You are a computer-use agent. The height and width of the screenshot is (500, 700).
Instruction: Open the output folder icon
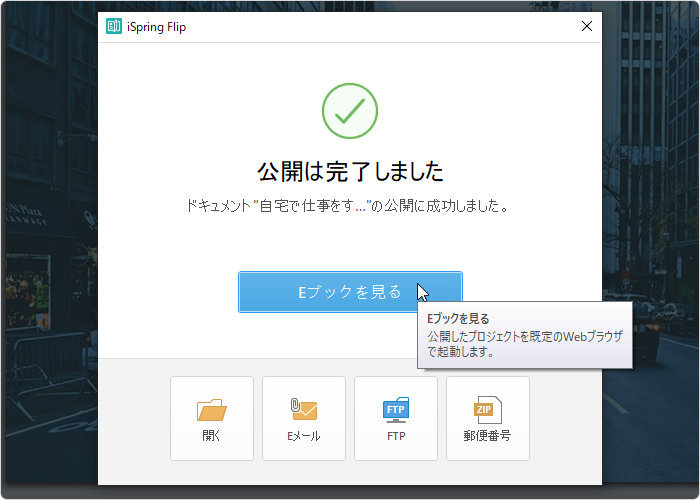(212, 410)
